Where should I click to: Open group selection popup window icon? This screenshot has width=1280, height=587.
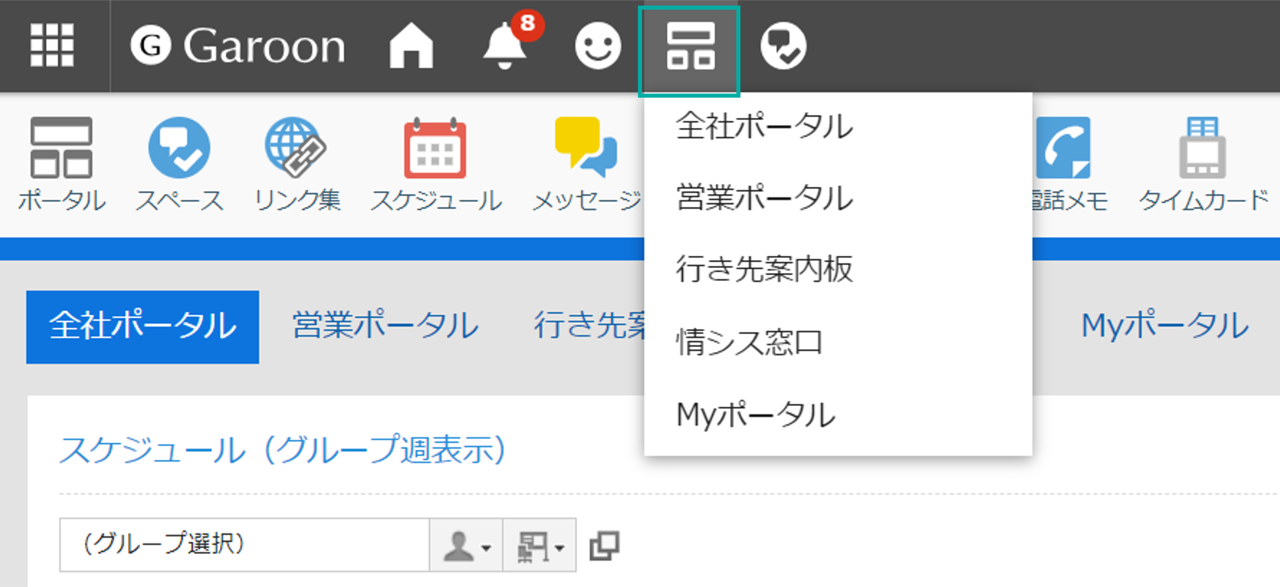coord(604,545)
